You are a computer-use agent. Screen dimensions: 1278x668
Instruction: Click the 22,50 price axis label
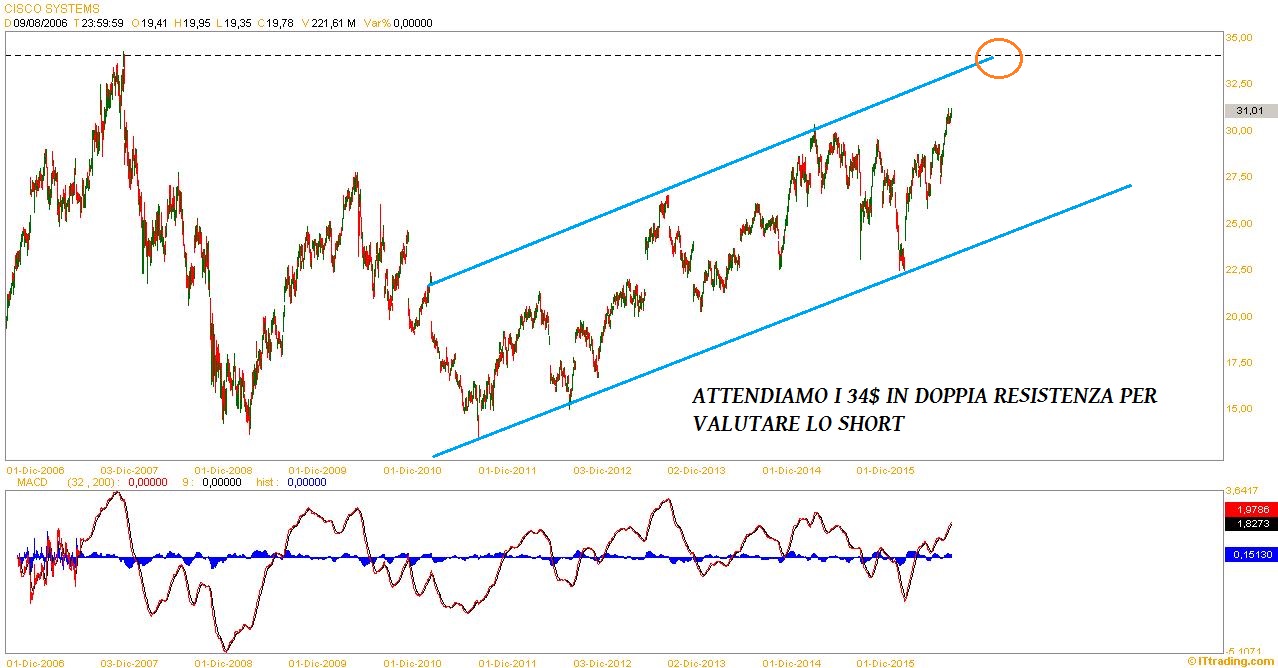(x=1239, y=270)
